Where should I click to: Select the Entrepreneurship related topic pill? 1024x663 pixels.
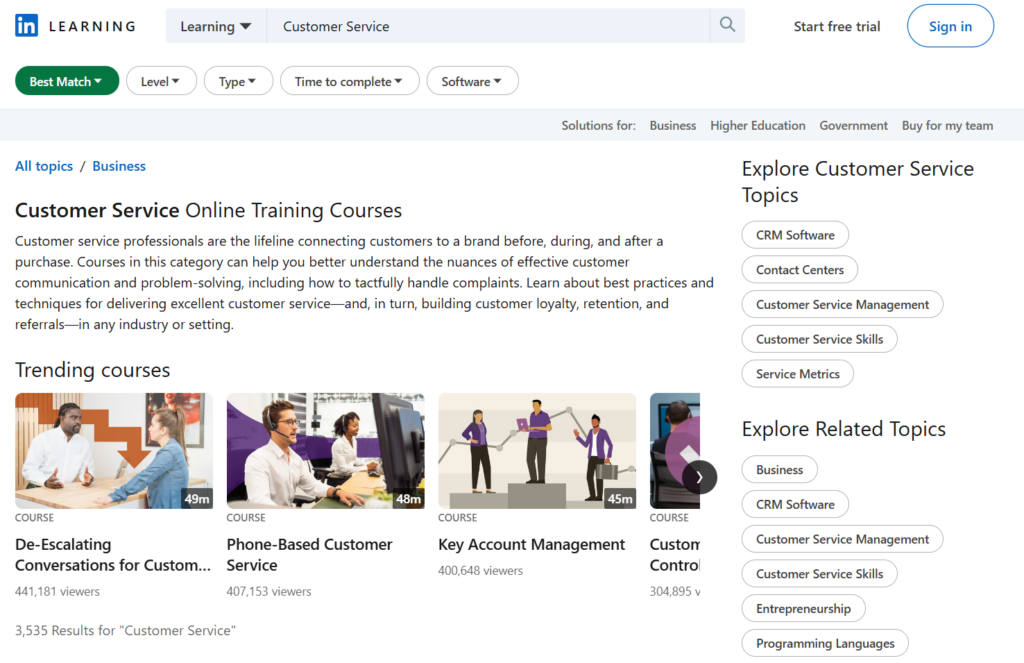803,608
